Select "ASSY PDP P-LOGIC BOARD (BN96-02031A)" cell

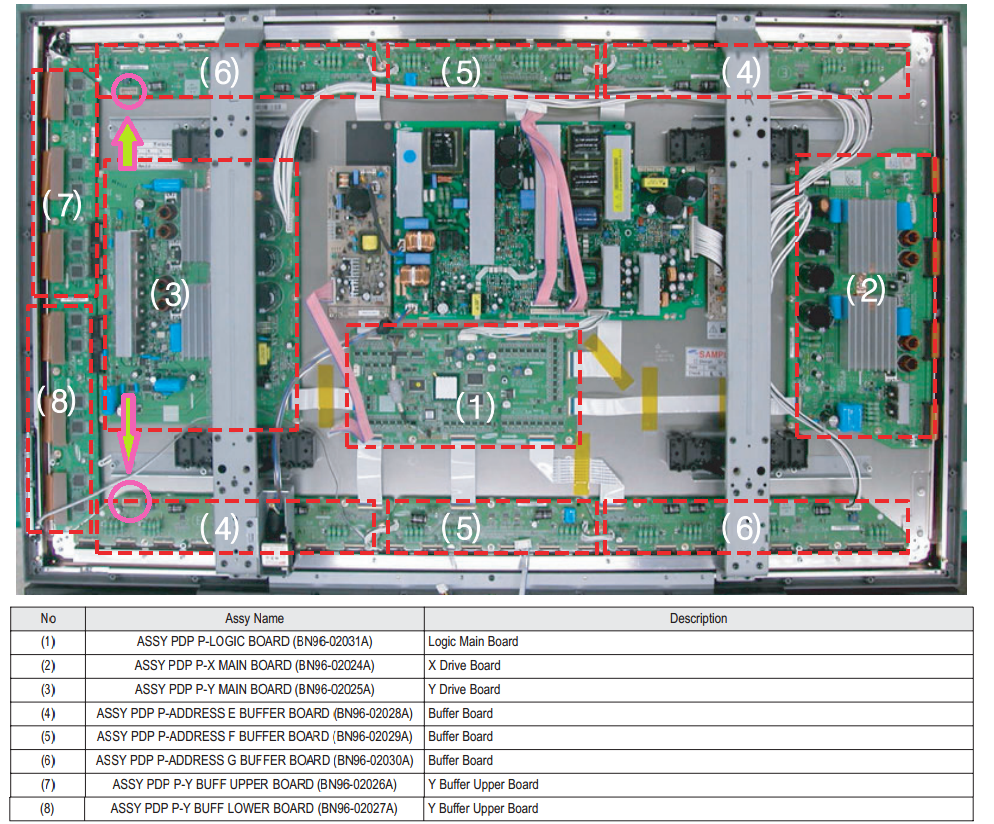pyautogui.click(x=254, y=642)
